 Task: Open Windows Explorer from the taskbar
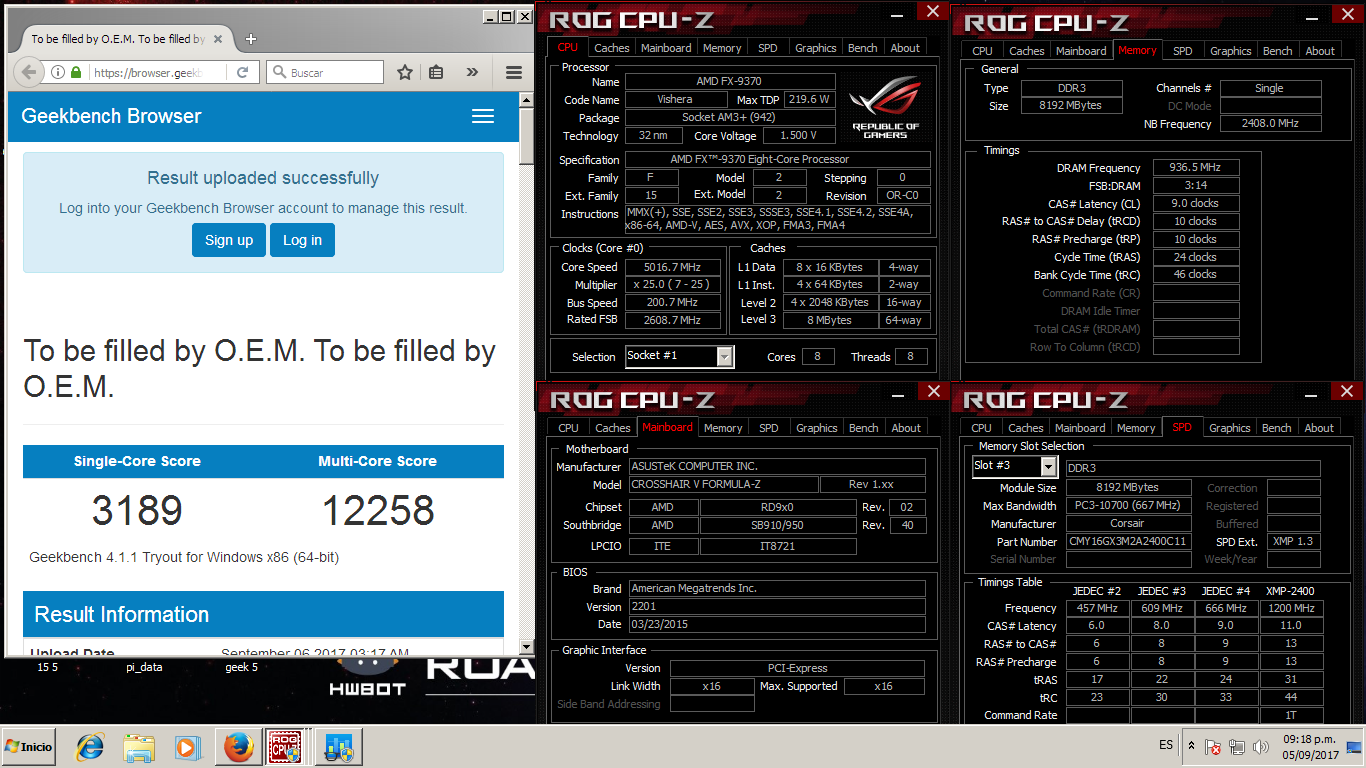(x=139, y=747)
